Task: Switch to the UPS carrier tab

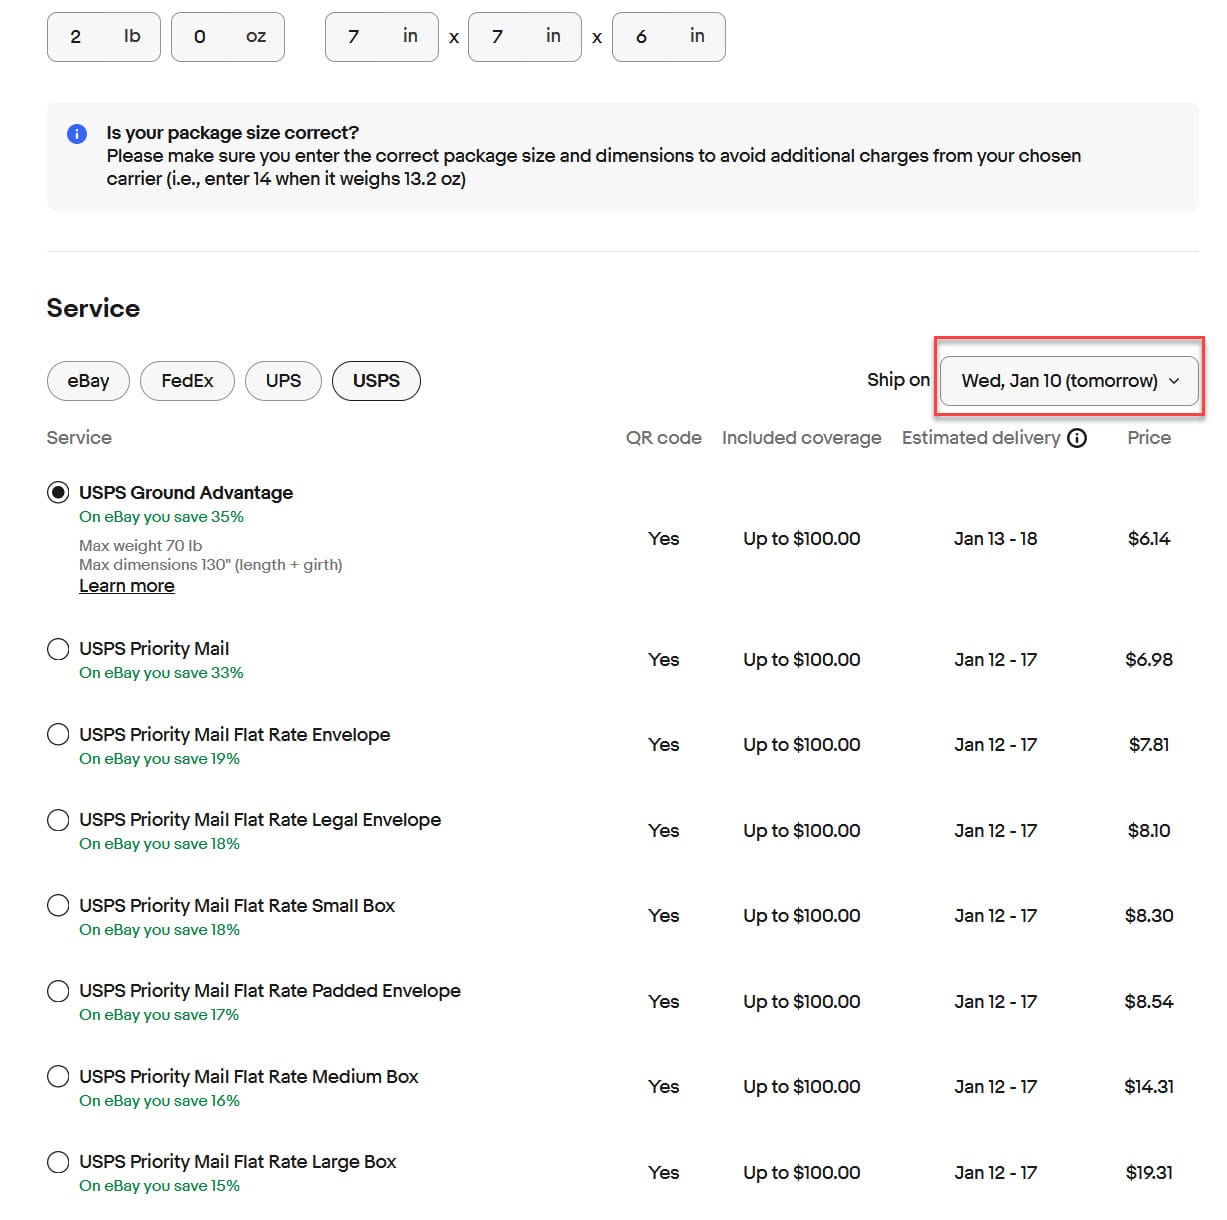Action: [x=283, y=381]
